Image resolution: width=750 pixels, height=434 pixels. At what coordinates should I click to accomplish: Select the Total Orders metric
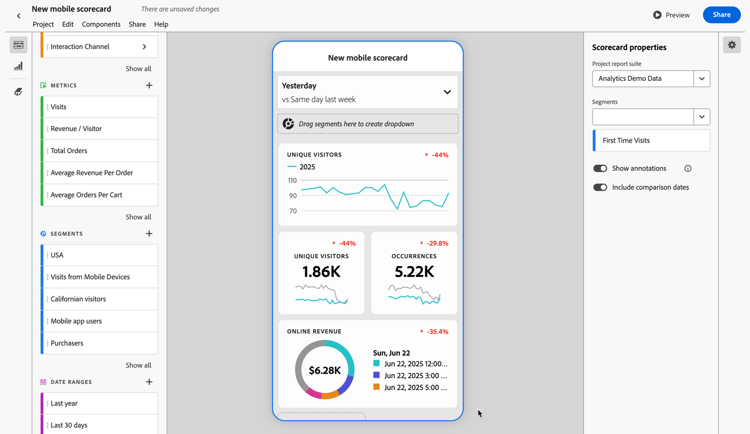tap(99, 151)
